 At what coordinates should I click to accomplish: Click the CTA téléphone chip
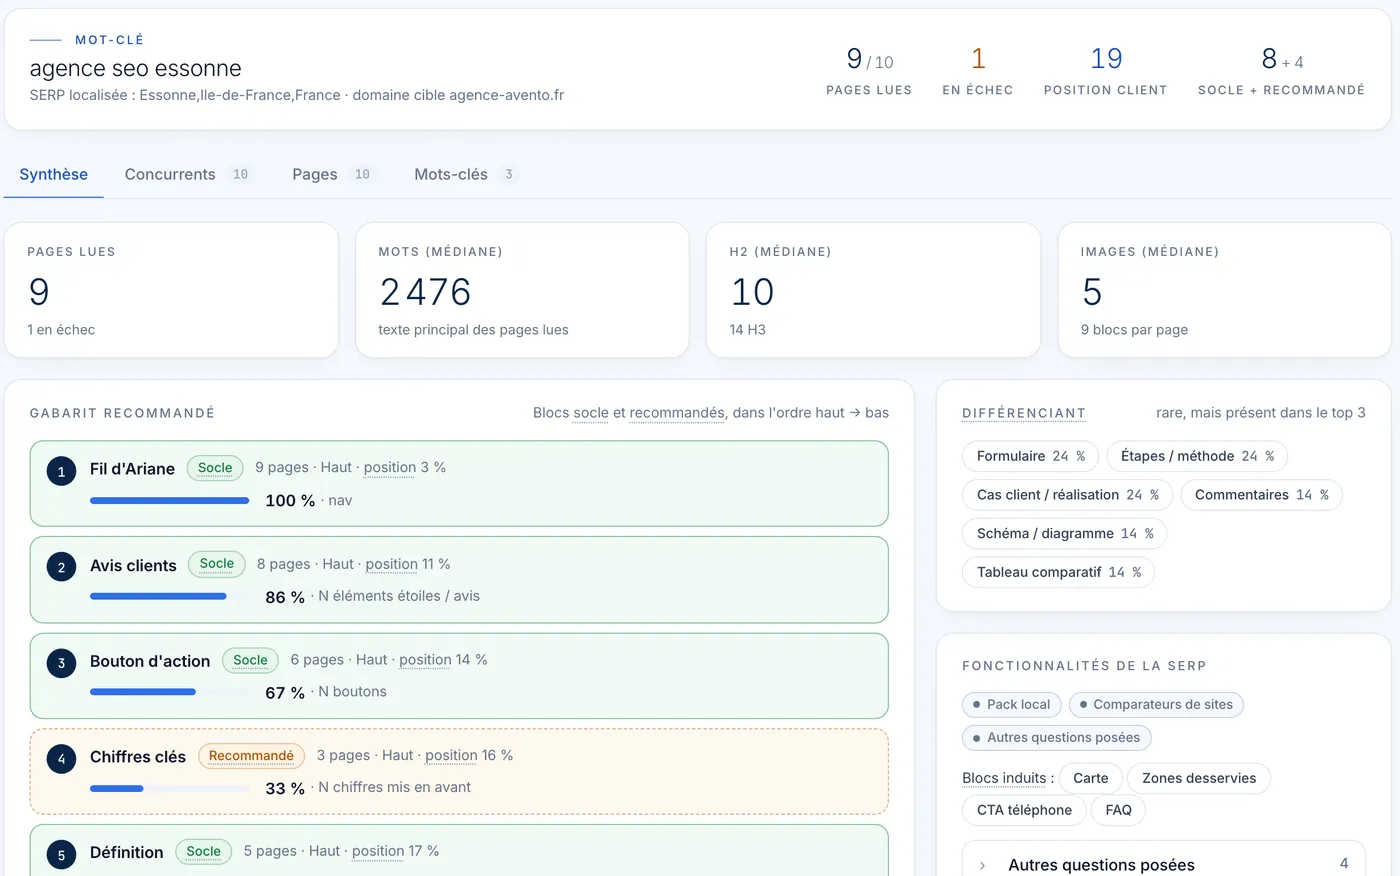(x=1024, y=810)
